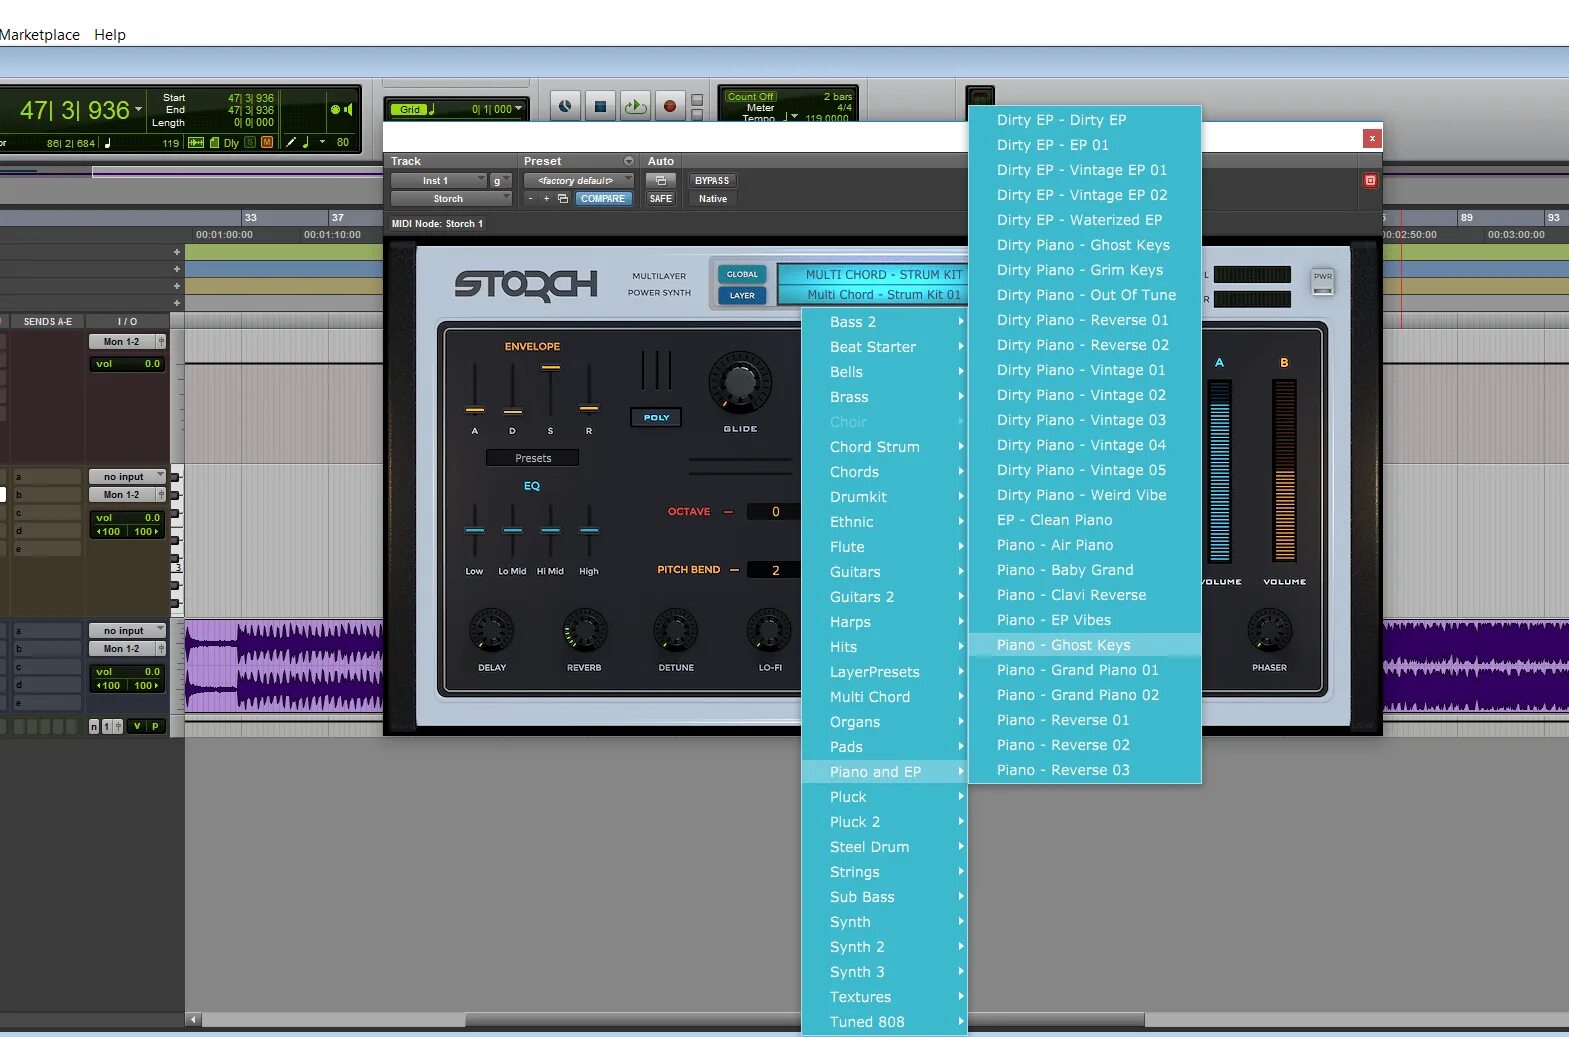The height and width of the screenshot is (1037, 1569).
Task: Toggle the orange M indicator in counter strip
Action: [x=267, y=143]
